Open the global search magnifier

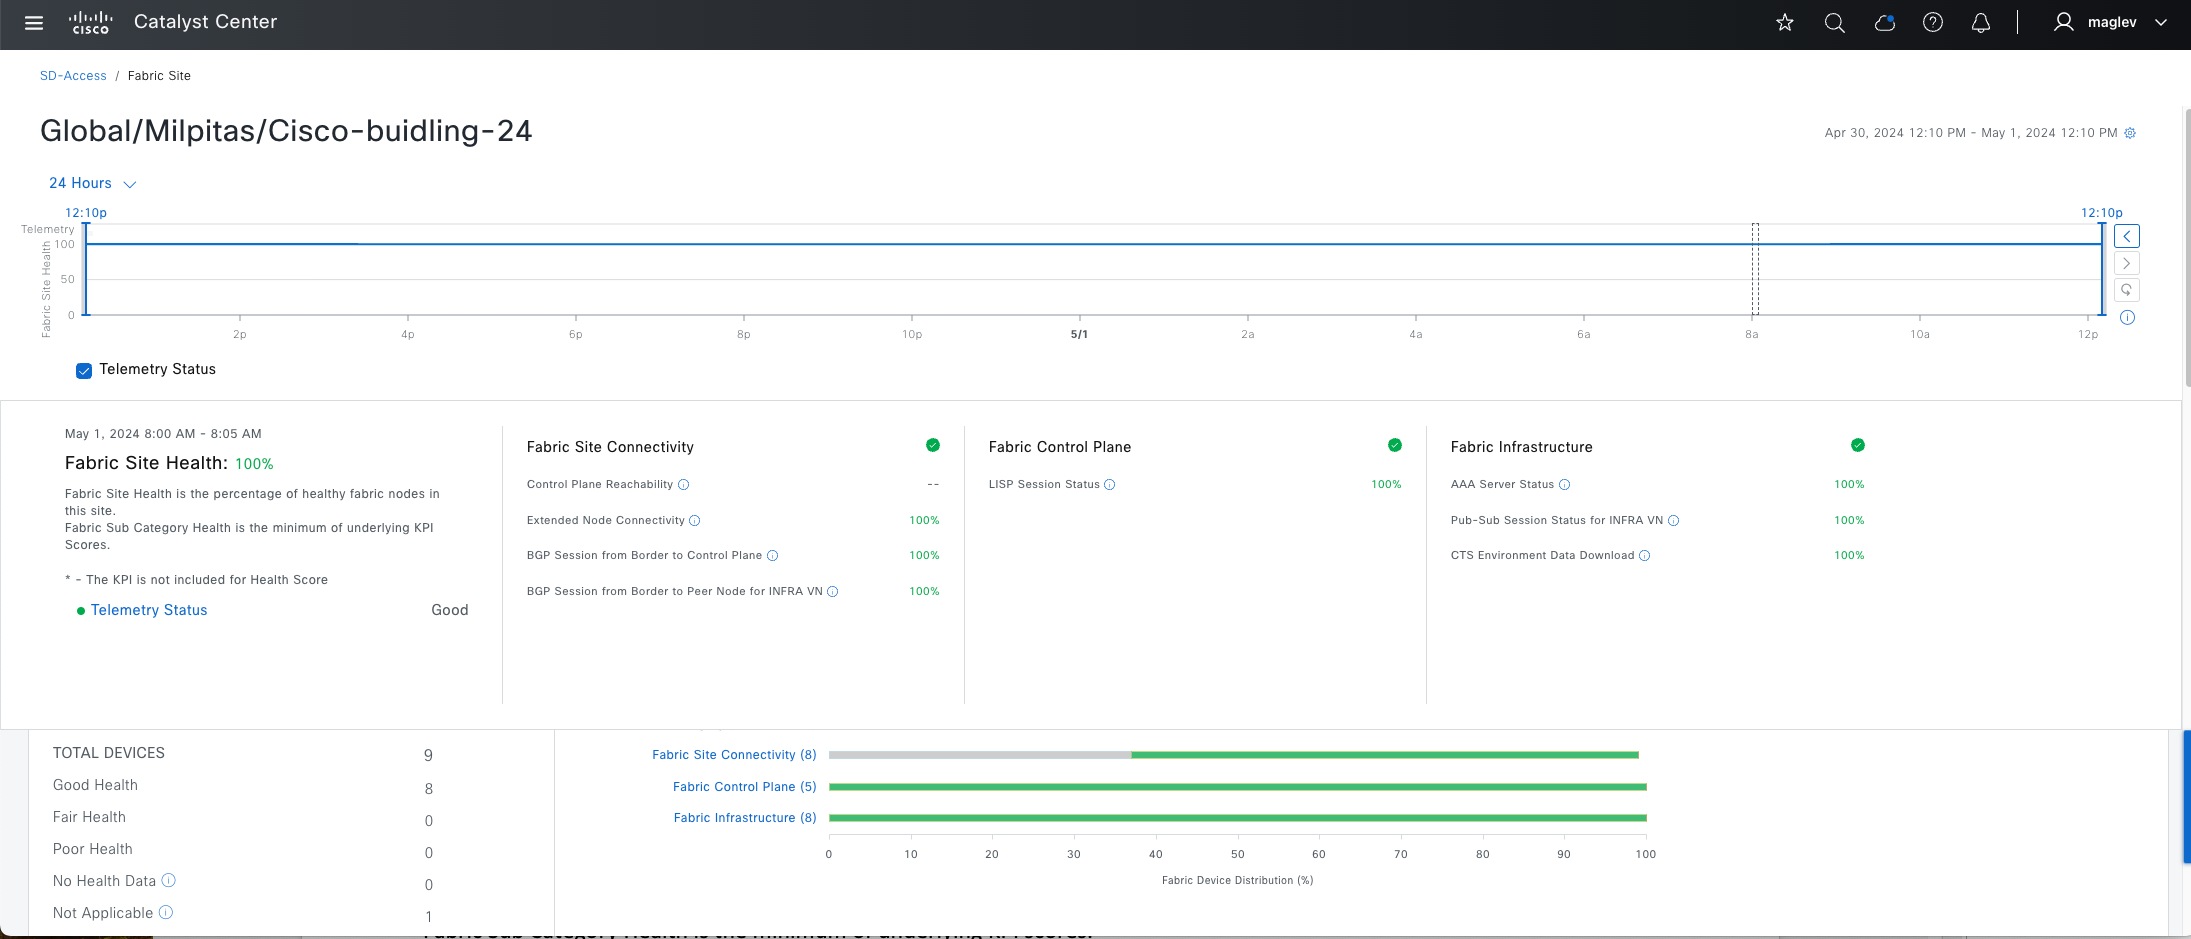[x=1834, y=22]
